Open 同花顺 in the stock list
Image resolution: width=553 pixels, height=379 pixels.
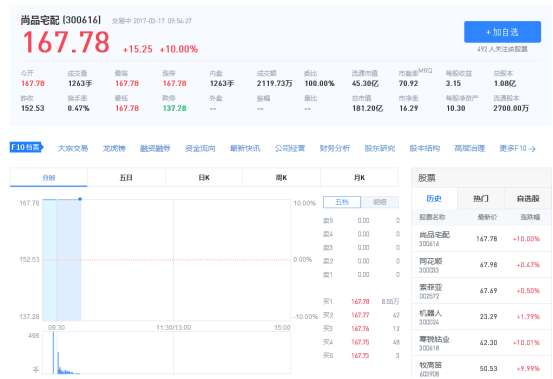tap(482, 265)
